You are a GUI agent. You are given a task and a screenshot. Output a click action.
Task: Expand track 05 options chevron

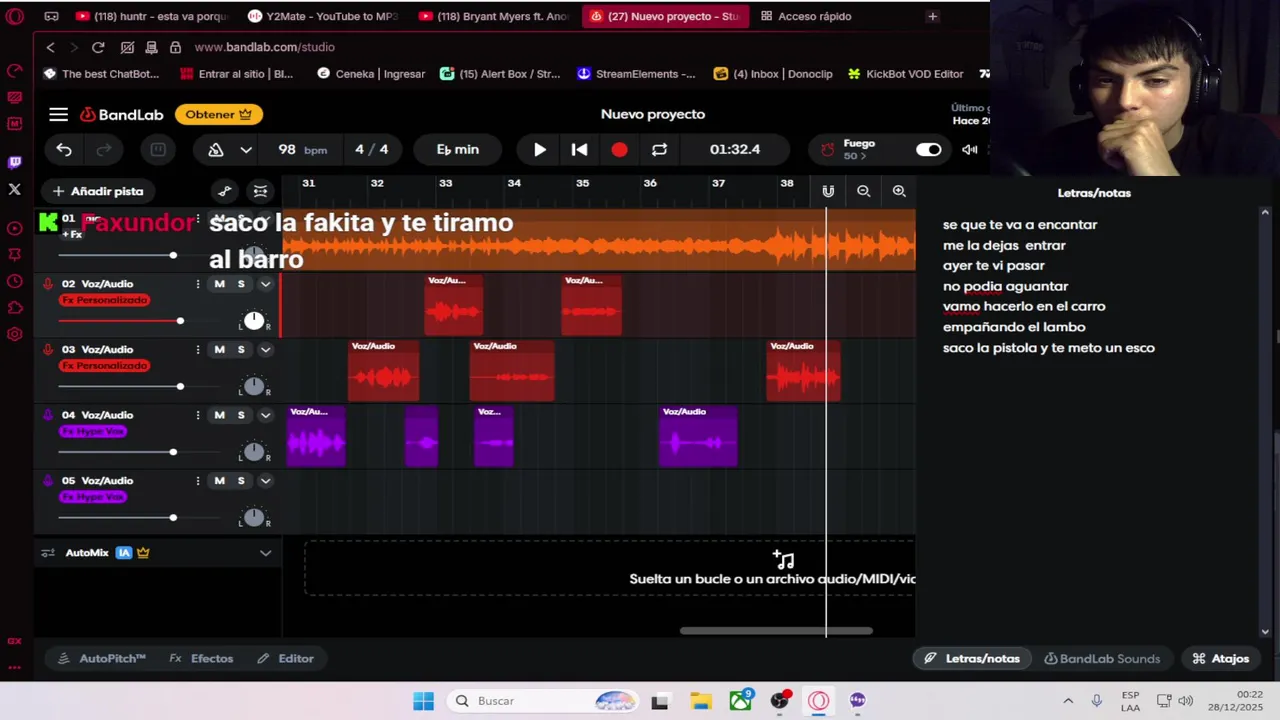[x=265, y=481]
